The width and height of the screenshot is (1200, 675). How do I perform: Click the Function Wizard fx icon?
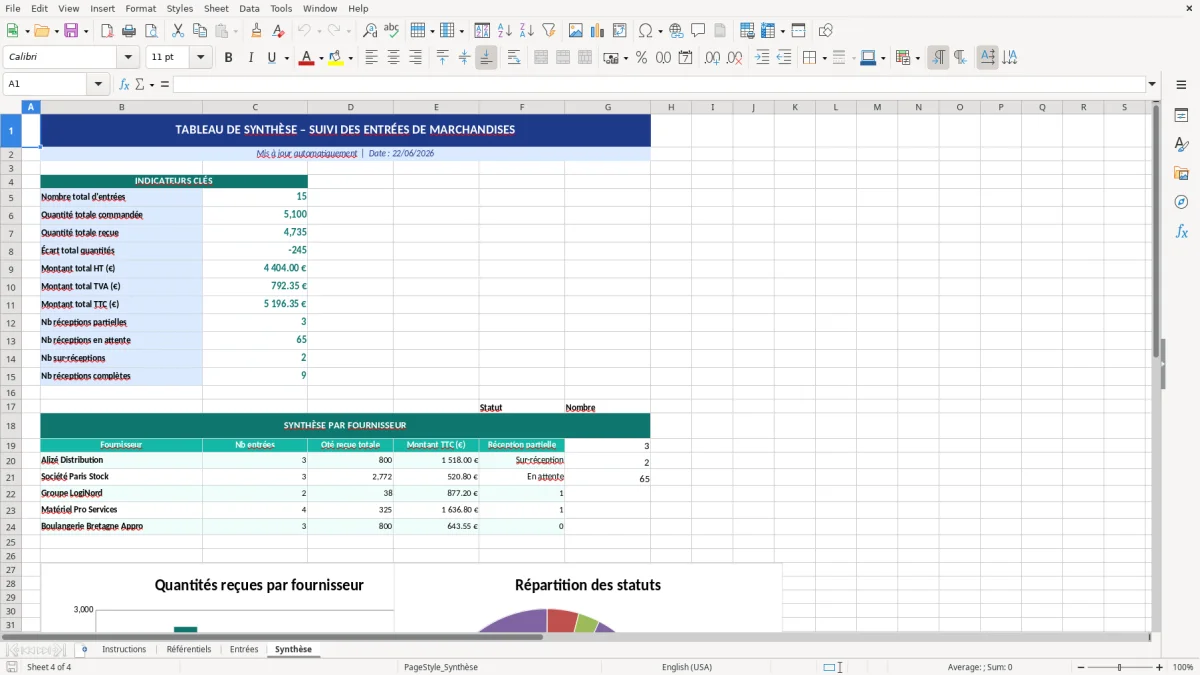(x=124, y=84)
